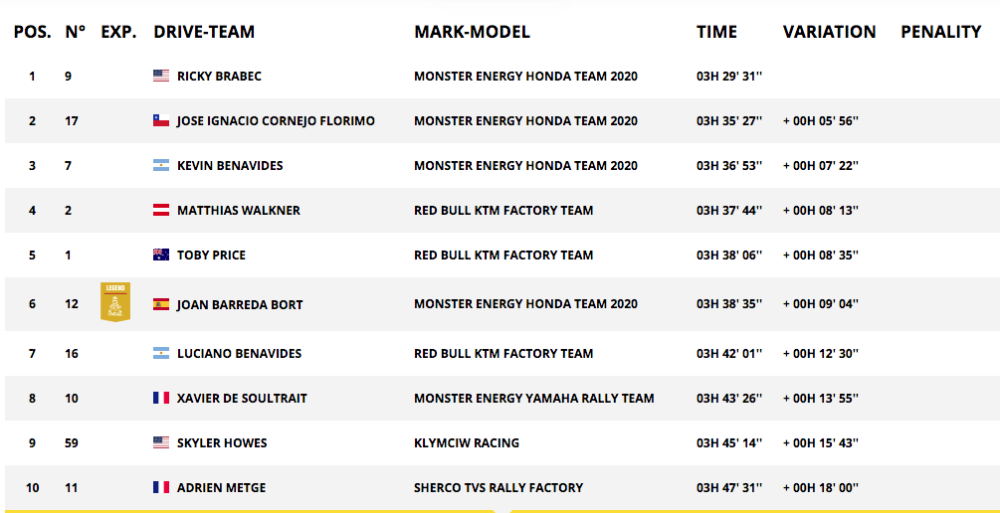
Task: Select rider Toby Price's name
Action: coord(211,255)
